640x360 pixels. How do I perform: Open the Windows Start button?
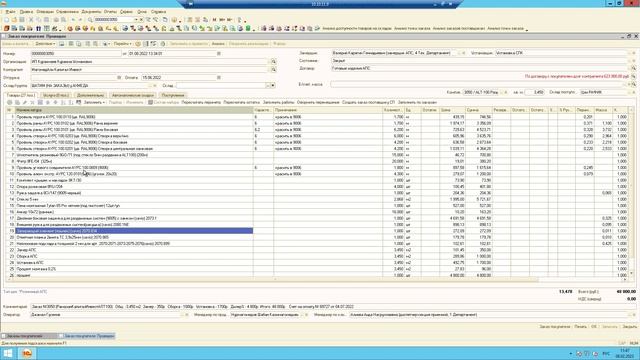[8, 353]
